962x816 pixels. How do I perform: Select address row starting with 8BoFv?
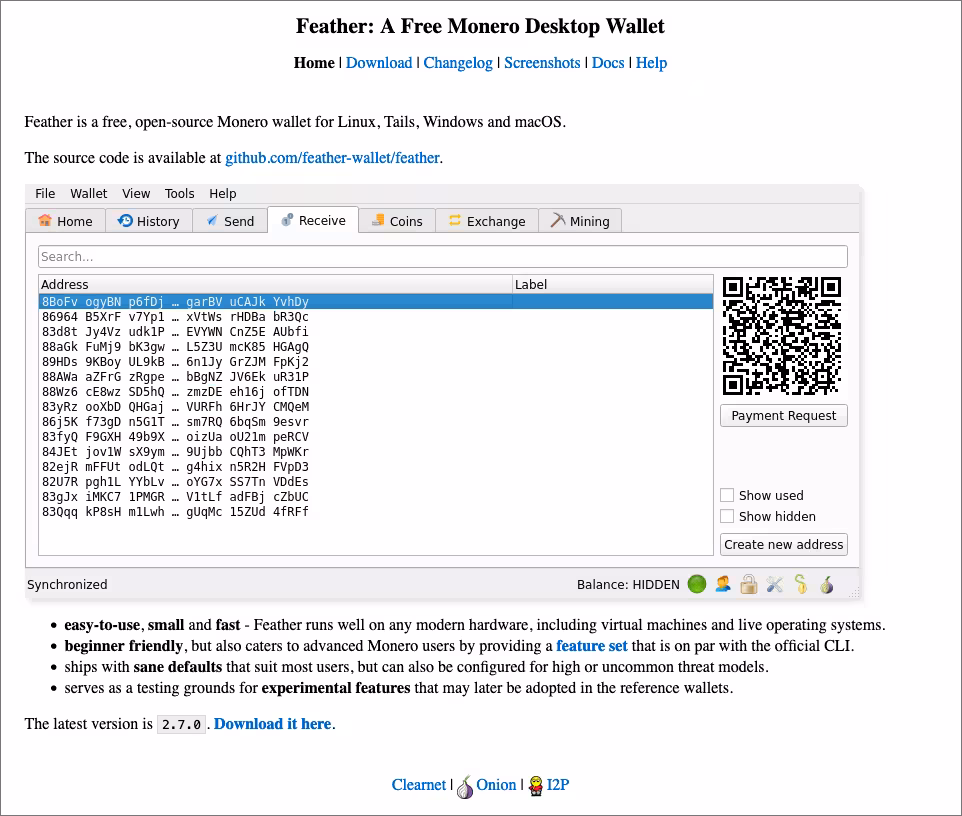375,301
